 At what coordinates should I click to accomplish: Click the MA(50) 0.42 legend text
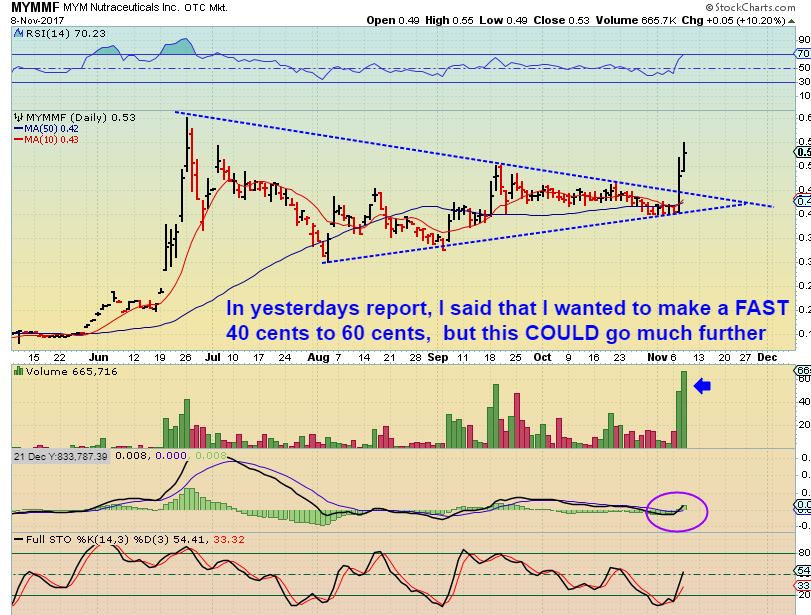(x=51, y=129)
